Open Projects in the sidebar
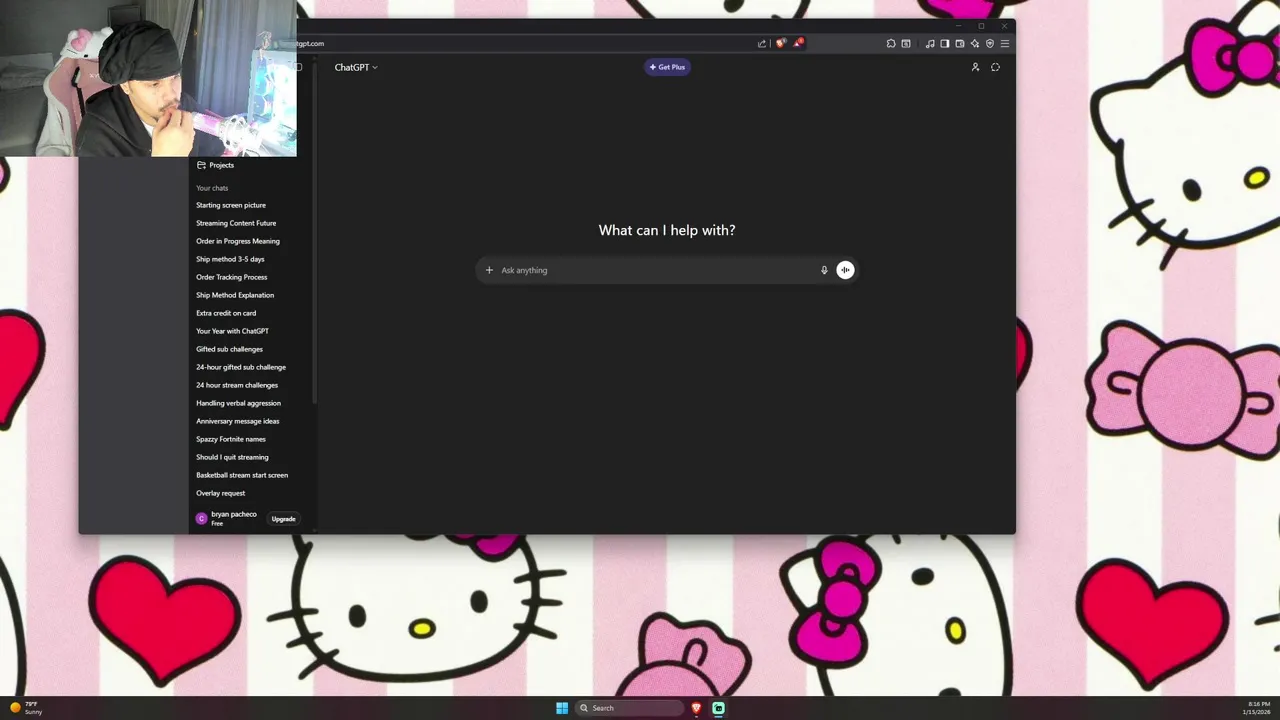Screen dimensions: 1280x720 pos(215,165)
